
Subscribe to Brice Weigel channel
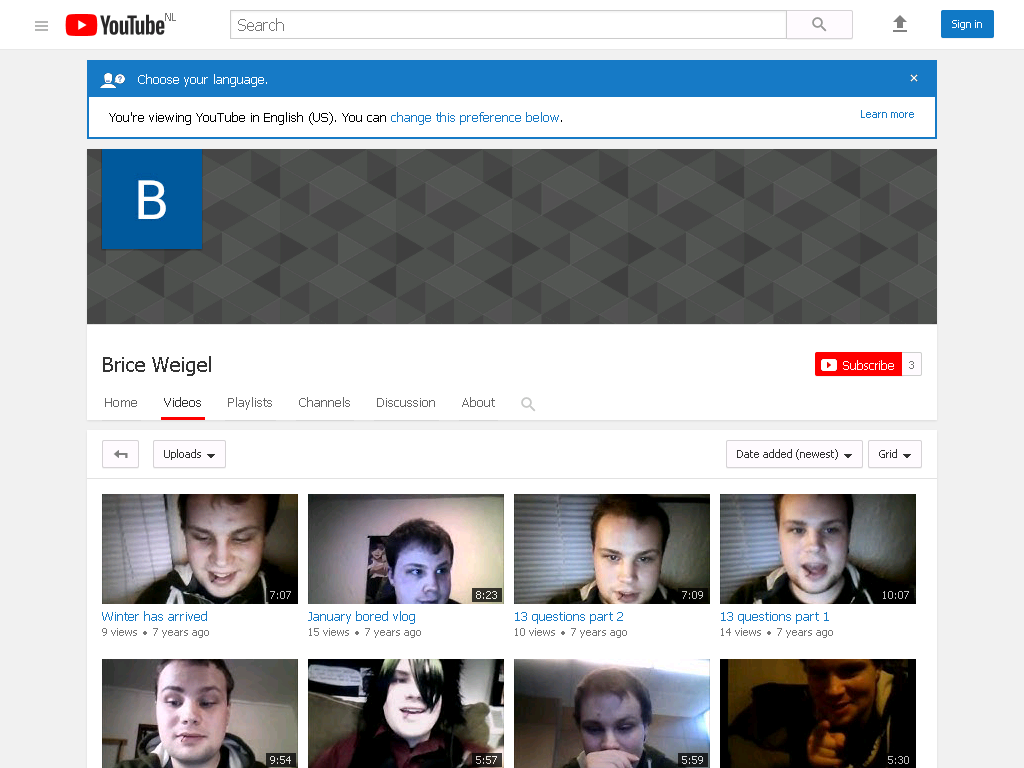click(858, 364)
